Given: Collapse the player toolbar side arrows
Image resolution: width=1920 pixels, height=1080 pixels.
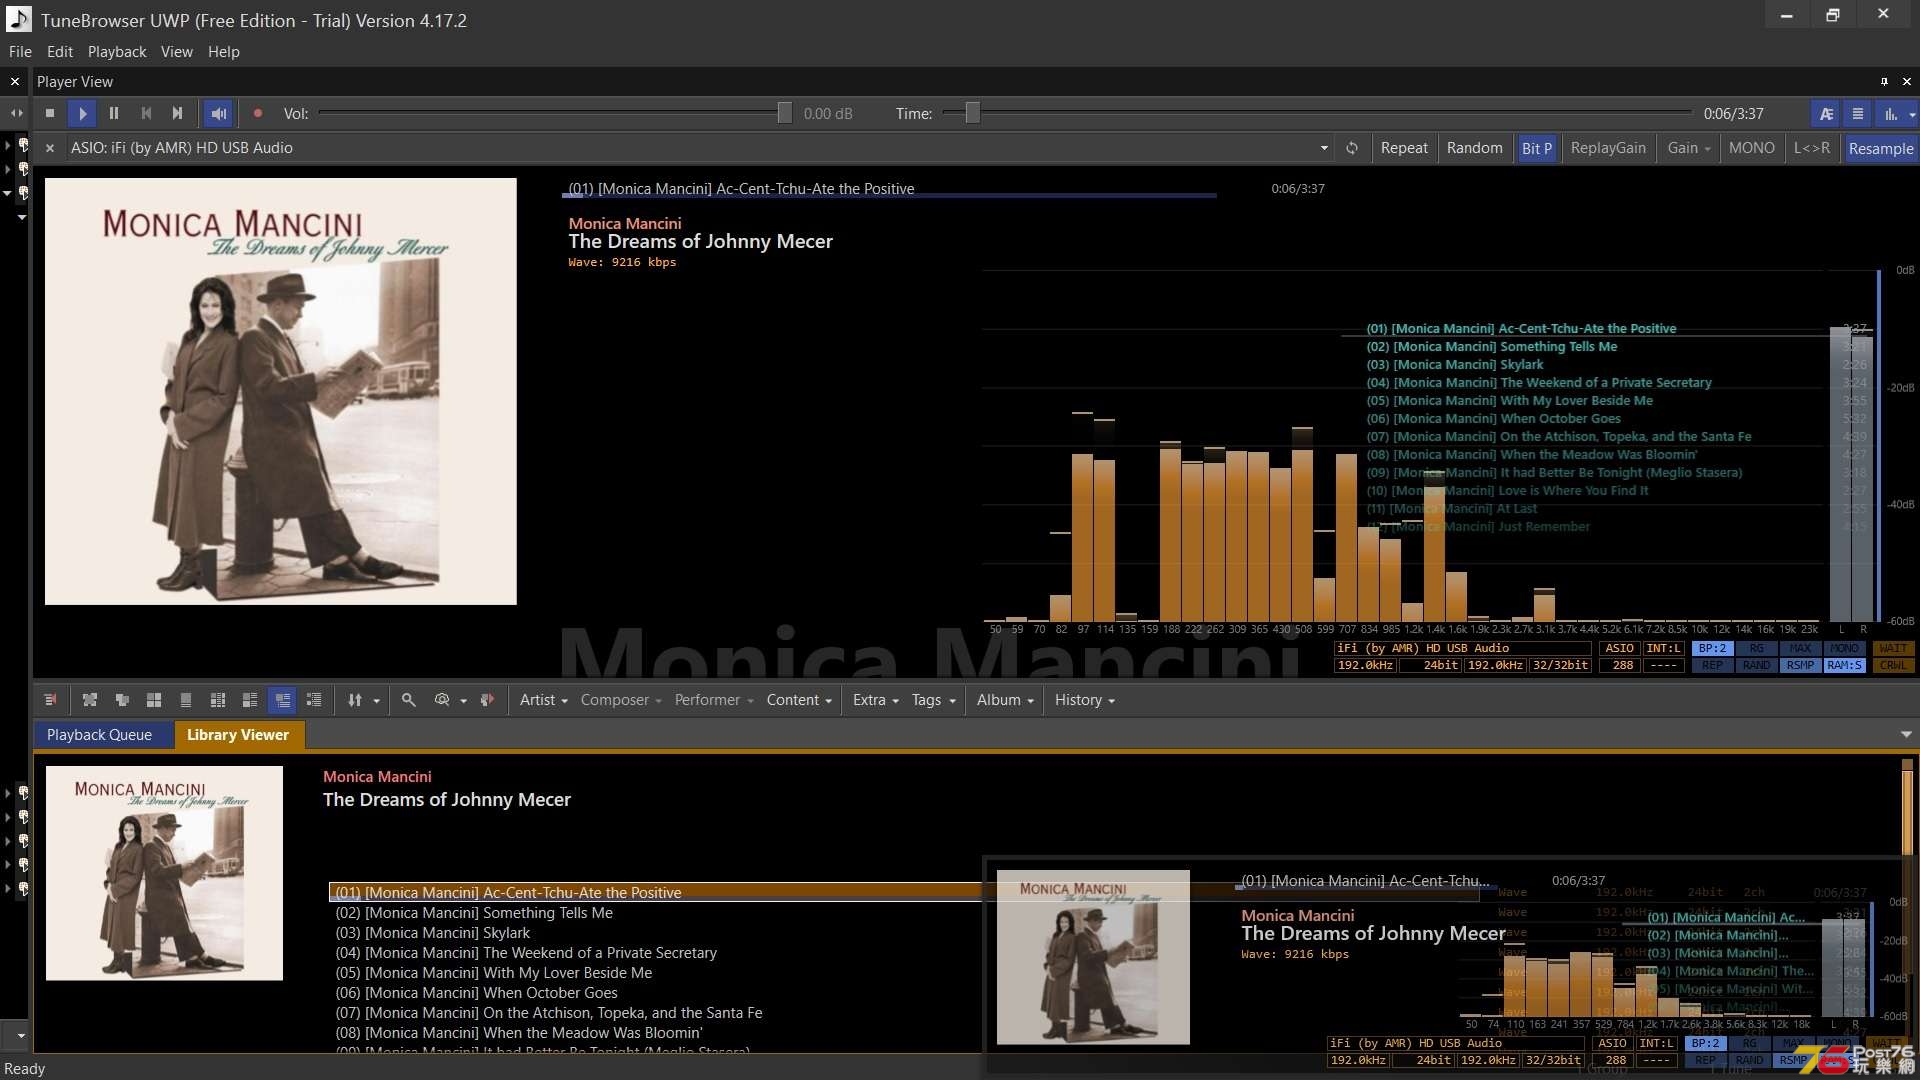Looking at the screenshot, I should 16,114.
